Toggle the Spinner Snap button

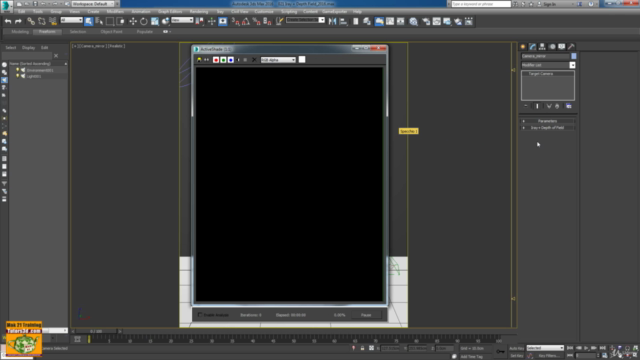coord(267,21)
